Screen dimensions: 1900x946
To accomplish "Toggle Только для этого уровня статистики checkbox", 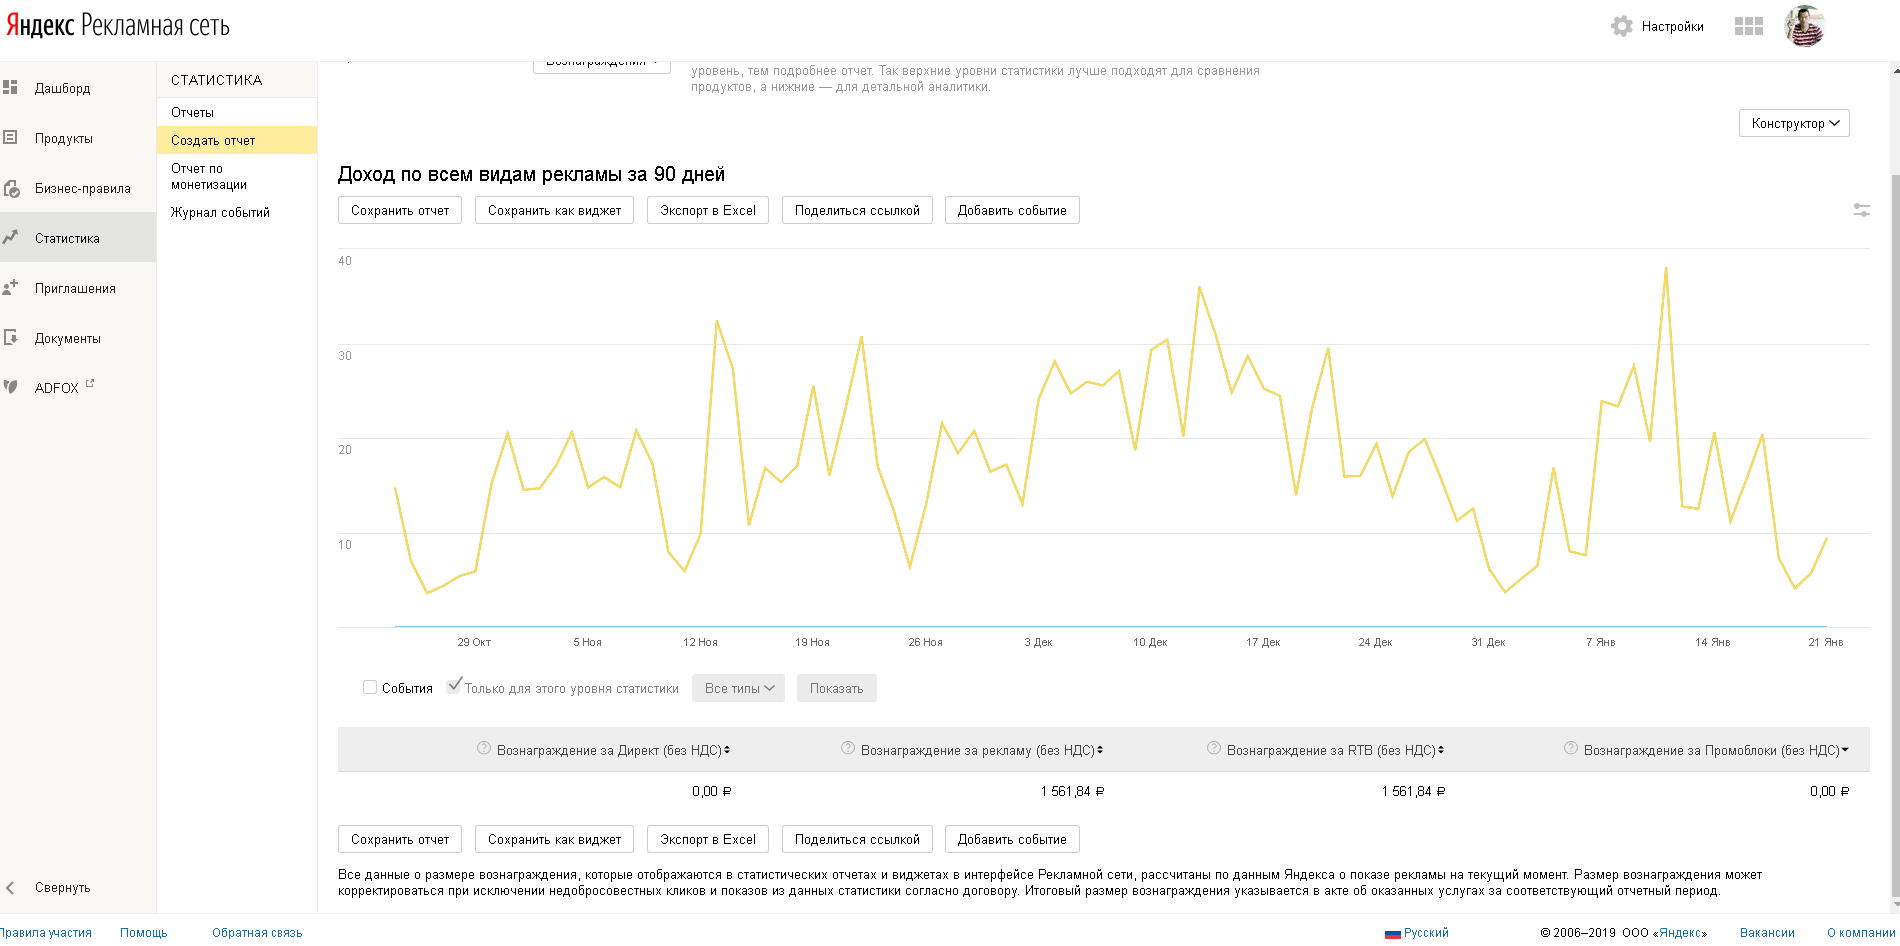I will (x=454, y=686).
